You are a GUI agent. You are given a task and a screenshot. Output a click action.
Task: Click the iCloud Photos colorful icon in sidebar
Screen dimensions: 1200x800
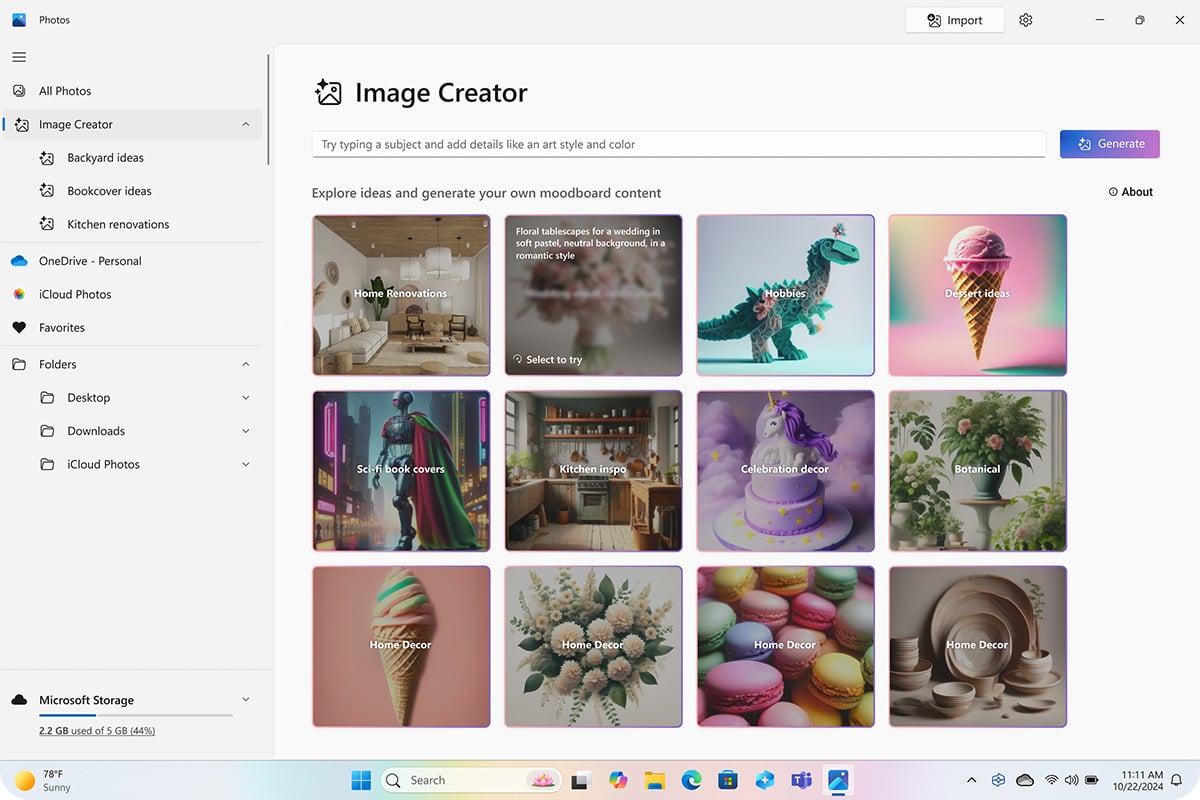point(19,294)
